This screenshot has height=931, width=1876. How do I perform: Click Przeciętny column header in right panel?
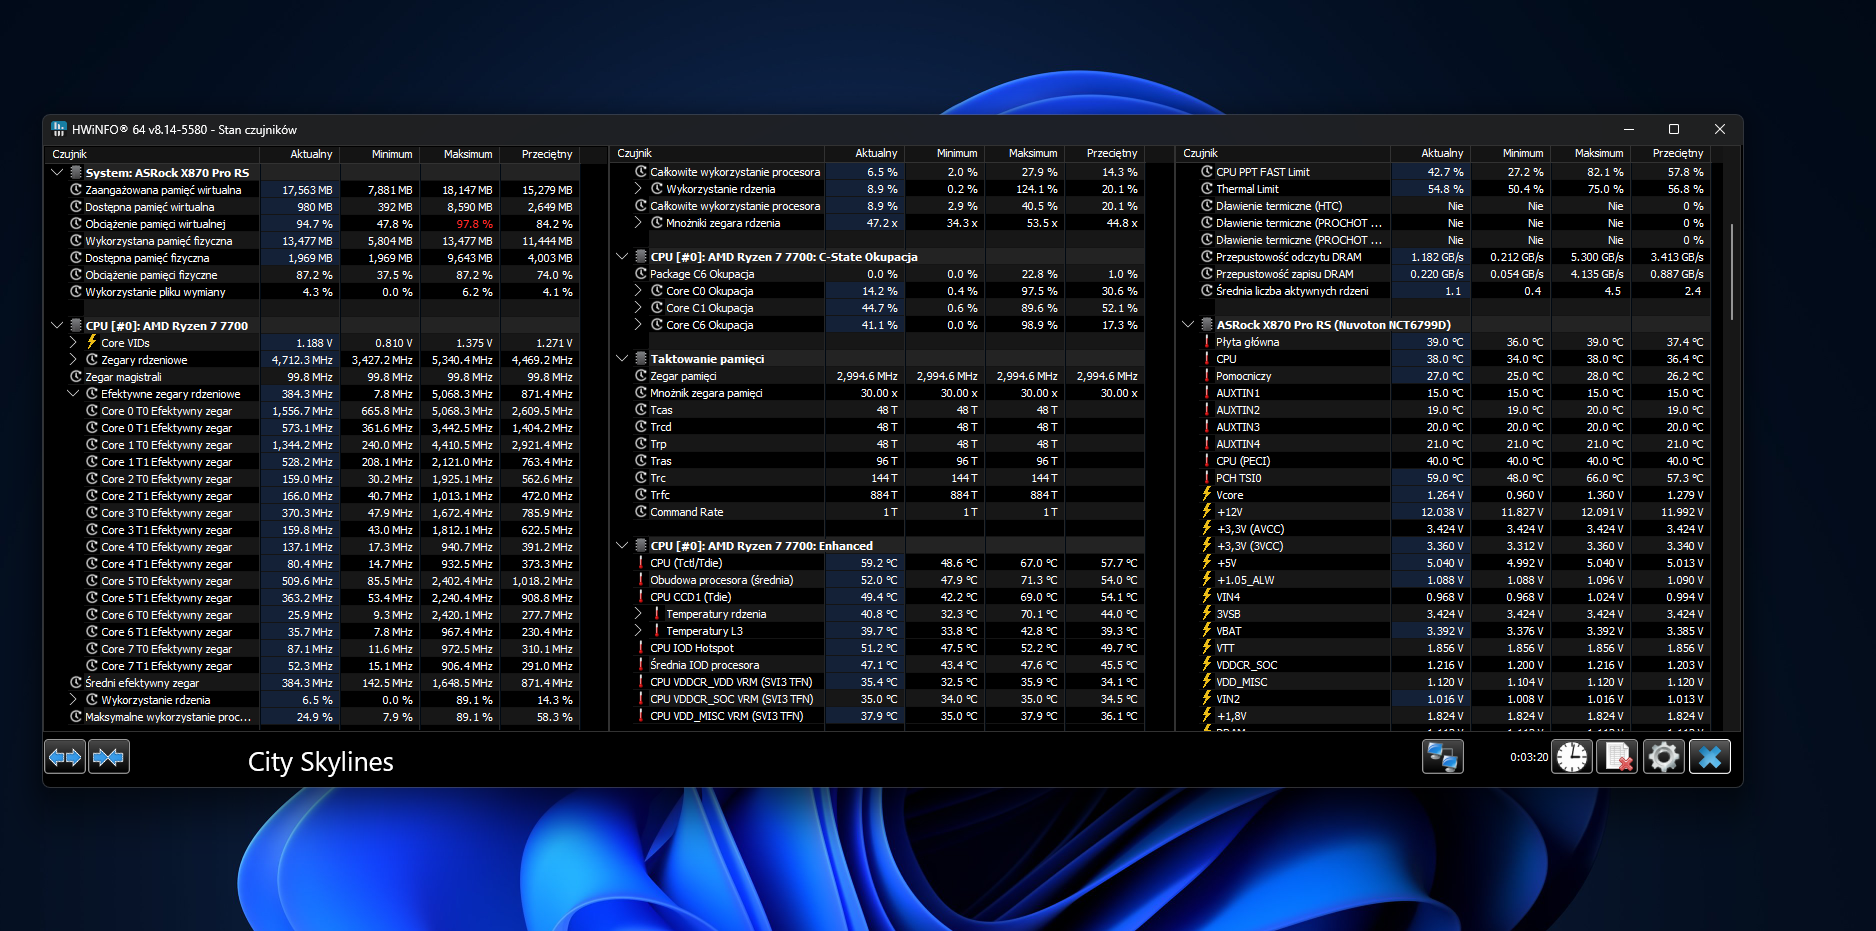(x=1670, y=153)
